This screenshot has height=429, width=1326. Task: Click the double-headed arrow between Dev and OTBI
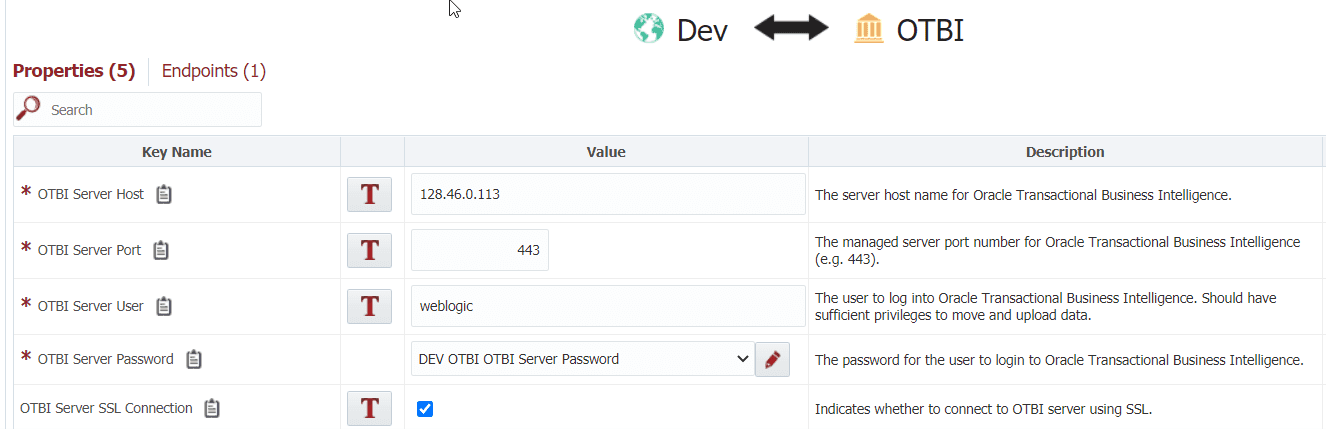[791, 29]
